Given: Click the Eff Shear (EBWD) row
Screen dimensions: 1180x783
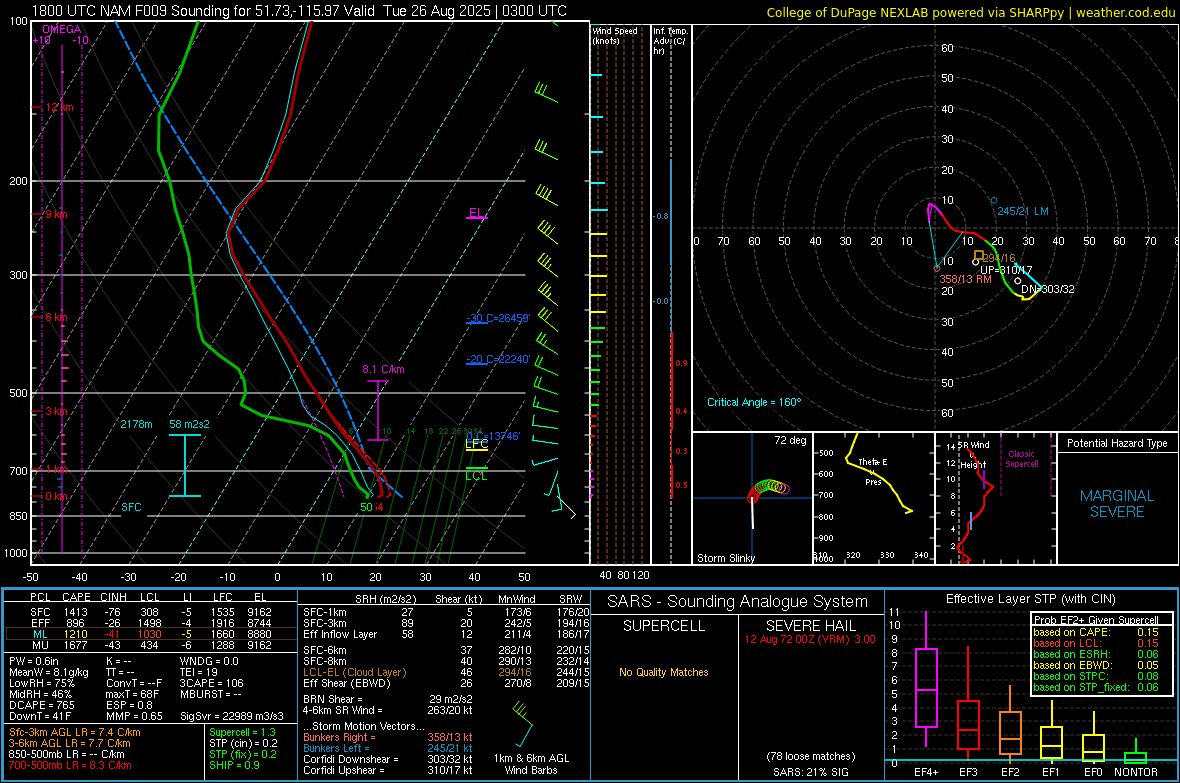Looking at the screenshot, I should click(446, 684).
